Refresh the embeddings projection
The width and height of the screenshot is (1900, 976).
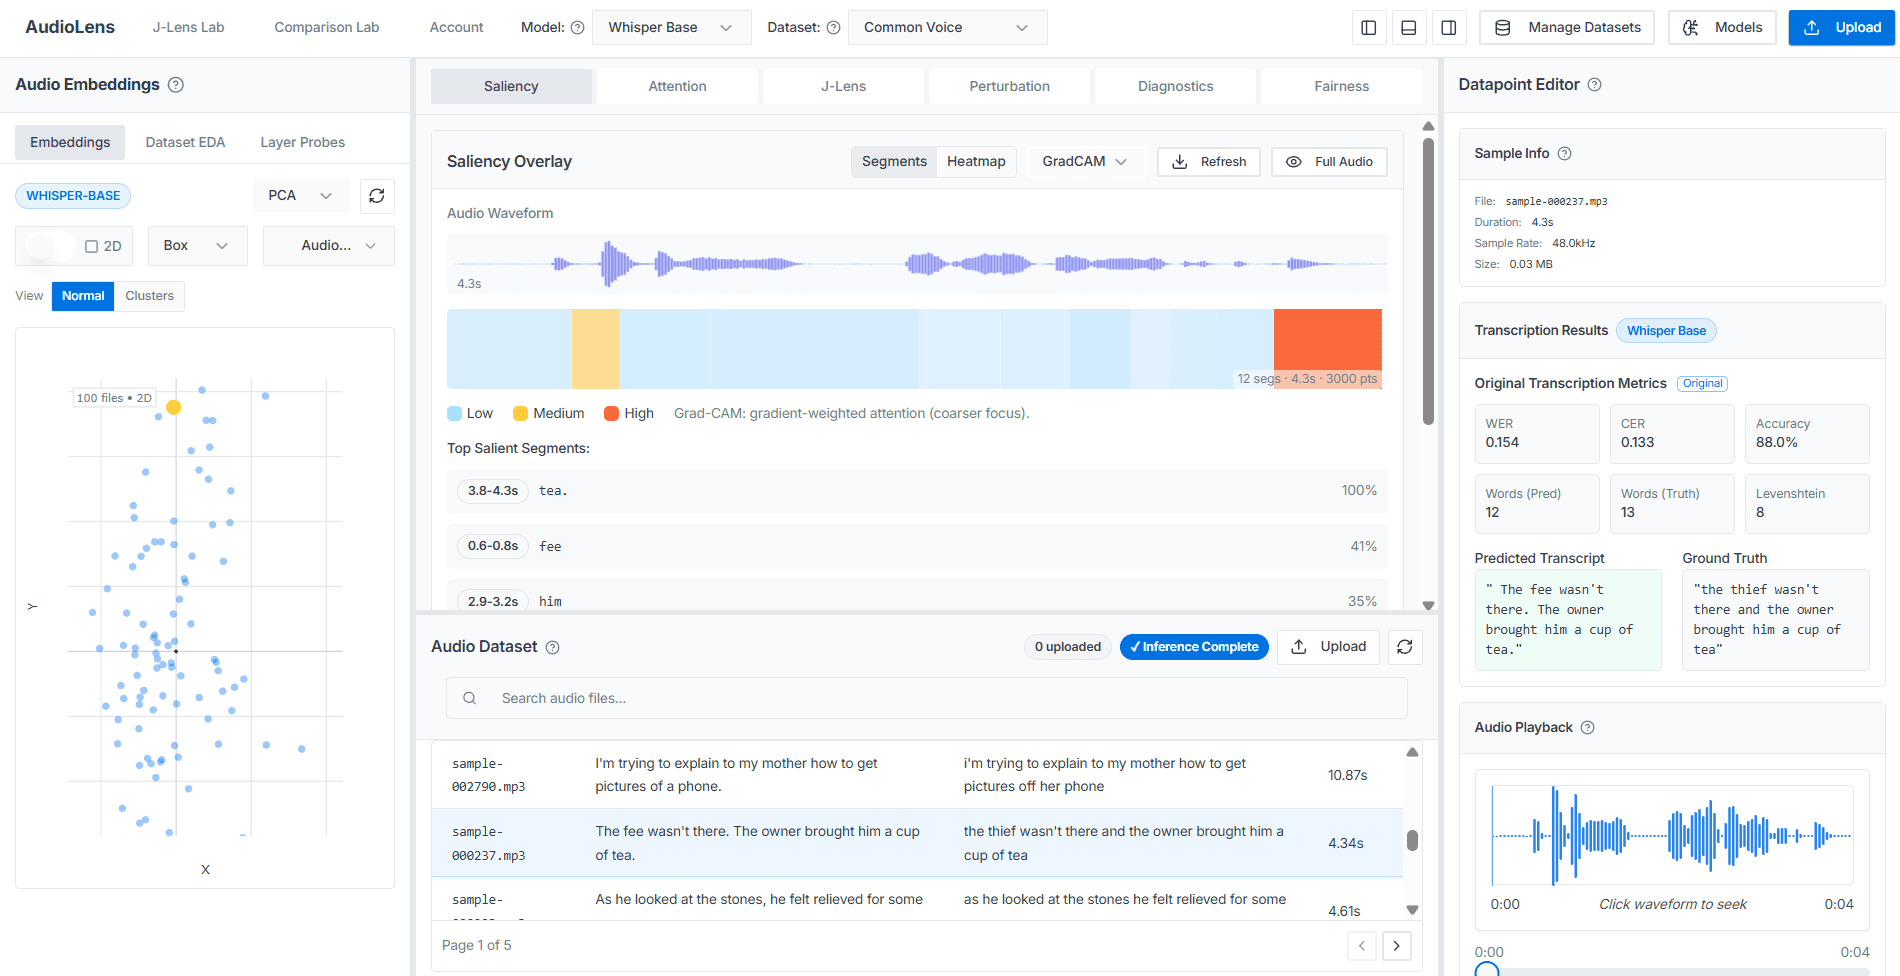377,196
